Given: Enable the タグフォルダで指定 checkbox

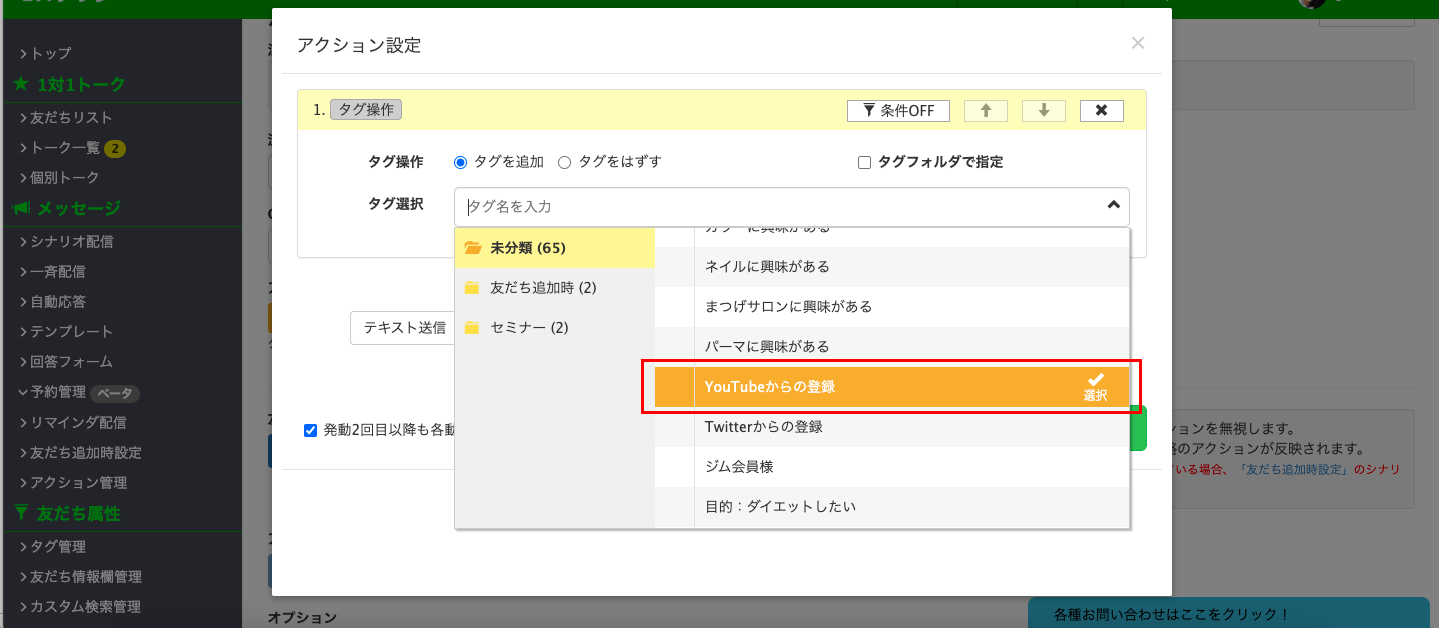Looking at the screenshot, I should click(865, 162).
